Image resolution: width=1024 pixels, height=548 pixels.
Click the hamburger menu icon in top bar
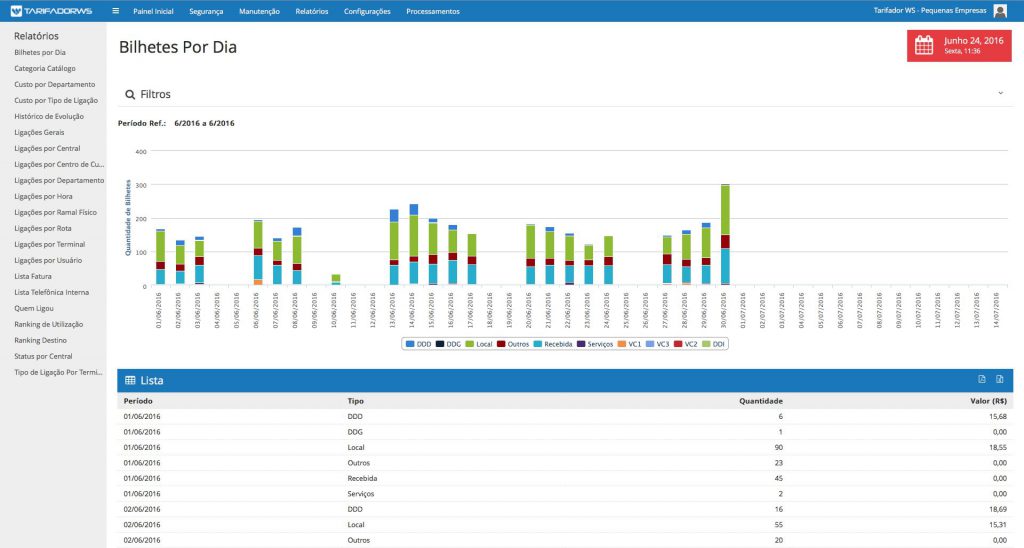click(116, 11)
